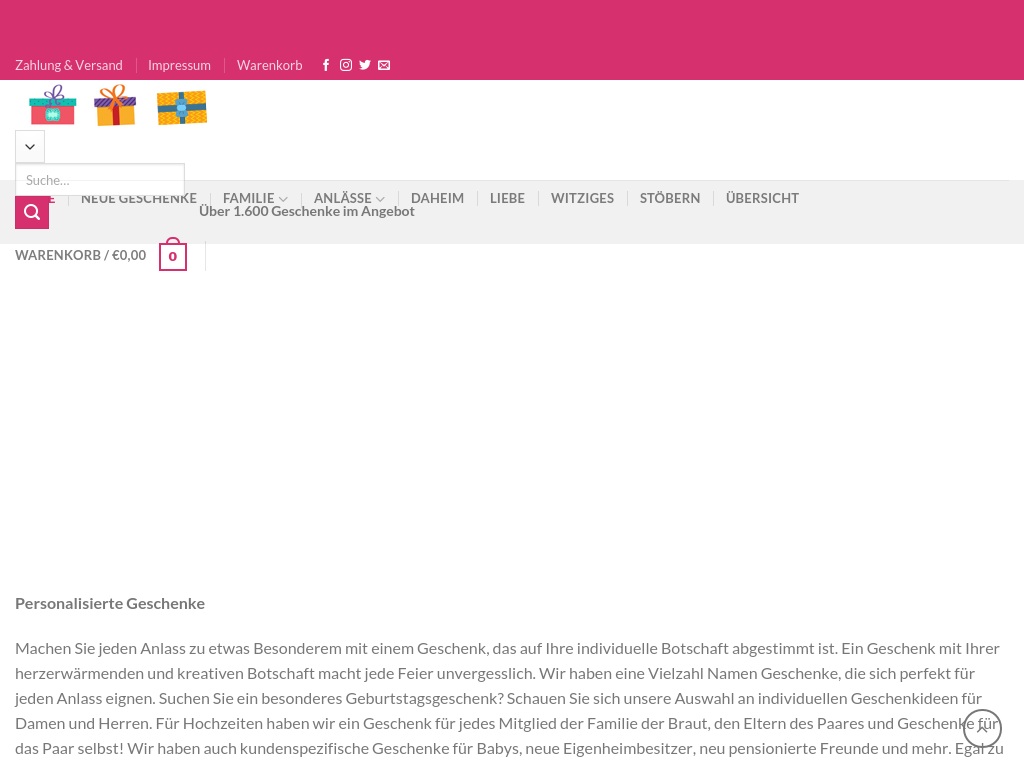Viewport: 1024px width, 768px height.
Task: Expand the Anlässe menu dropdown
Action: coord(349,198)
